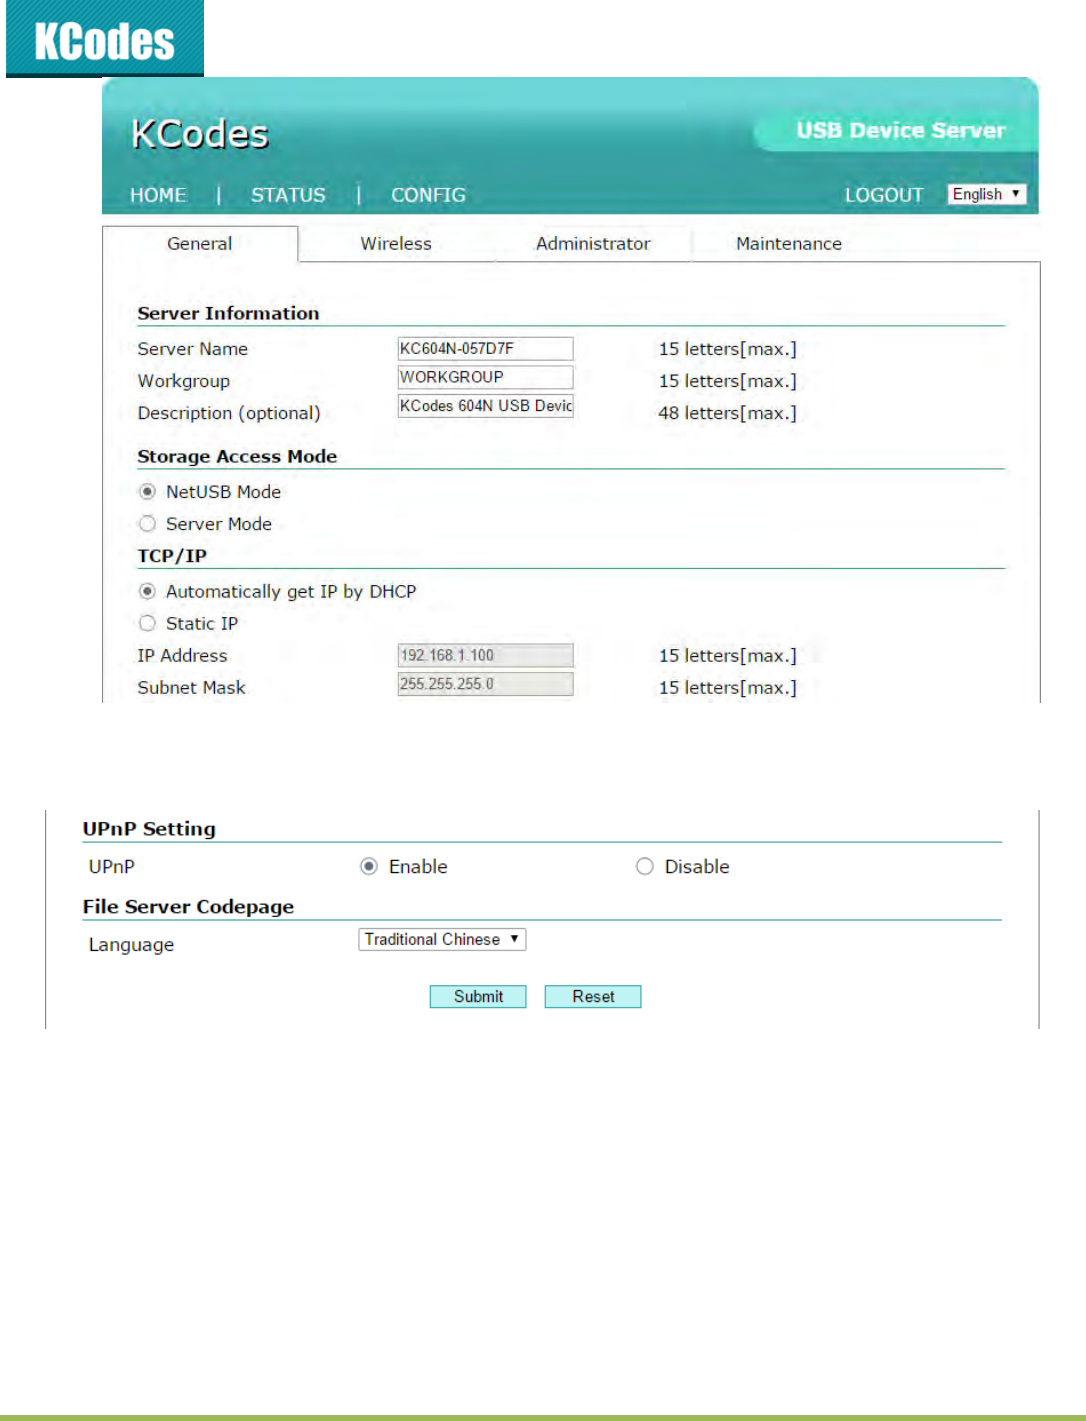Open the English language dropdown
The image size is (1086, 1421).
[987, 194]
